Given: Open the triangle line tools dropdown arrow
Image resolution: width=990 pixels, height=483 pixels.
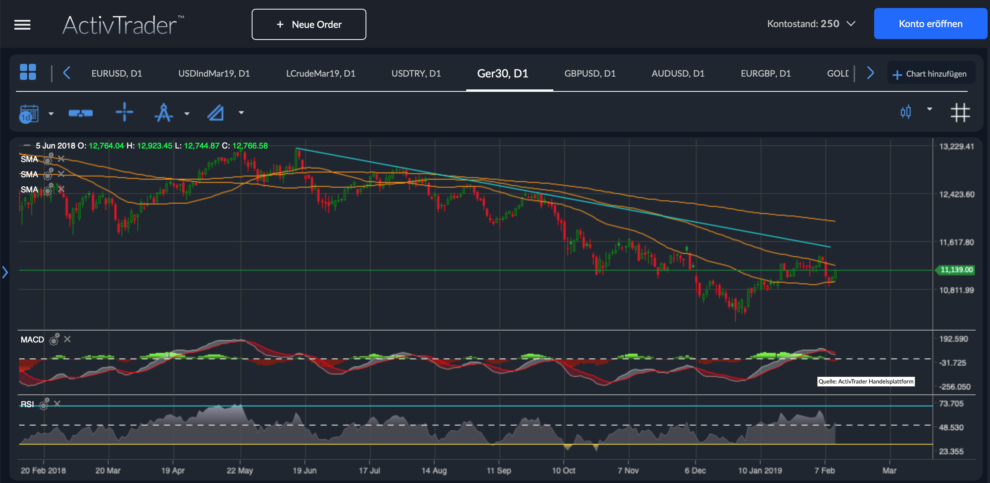Looking at the screenshot, I should pos(241,114).
